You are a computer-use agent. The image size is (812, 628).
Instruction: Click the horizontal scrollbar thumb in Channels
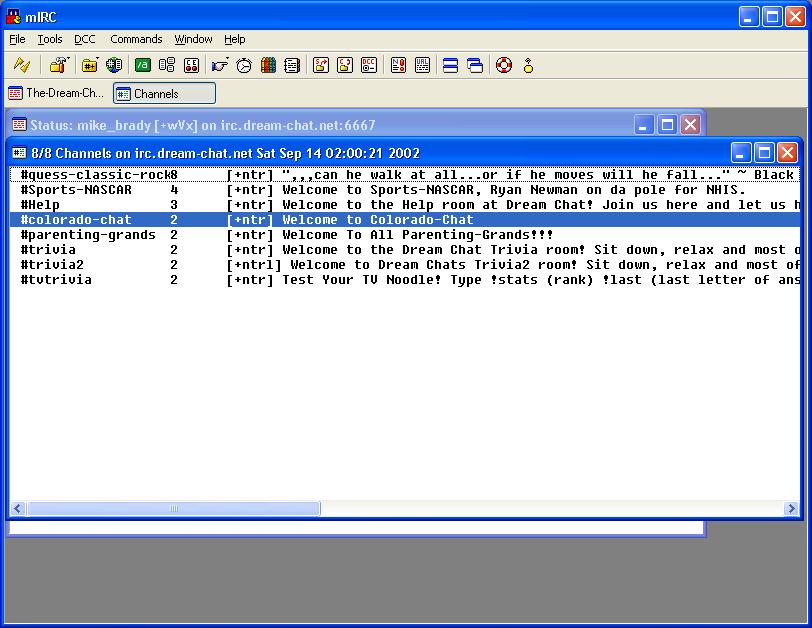[x=173, y=508]
